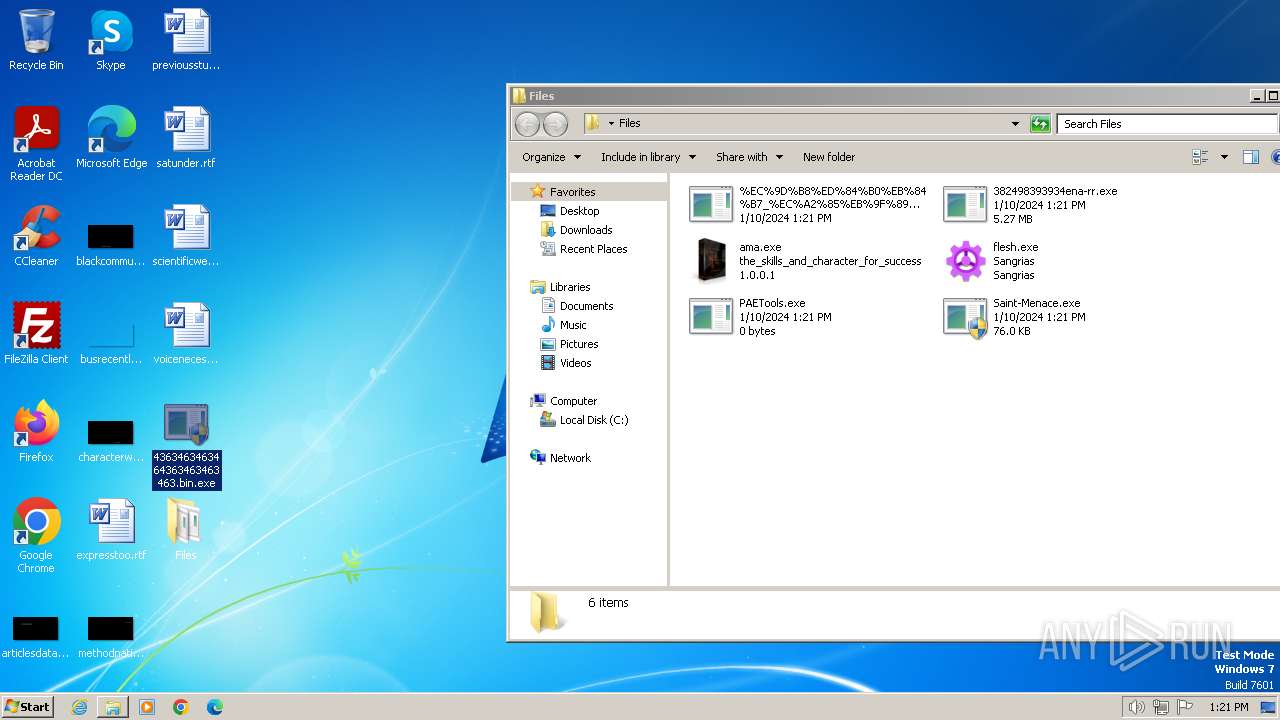The height and width of the screenshot is (720, 1280).
Task: Launch Google Chrome desktop shortcut
Action: click(36, 536)
